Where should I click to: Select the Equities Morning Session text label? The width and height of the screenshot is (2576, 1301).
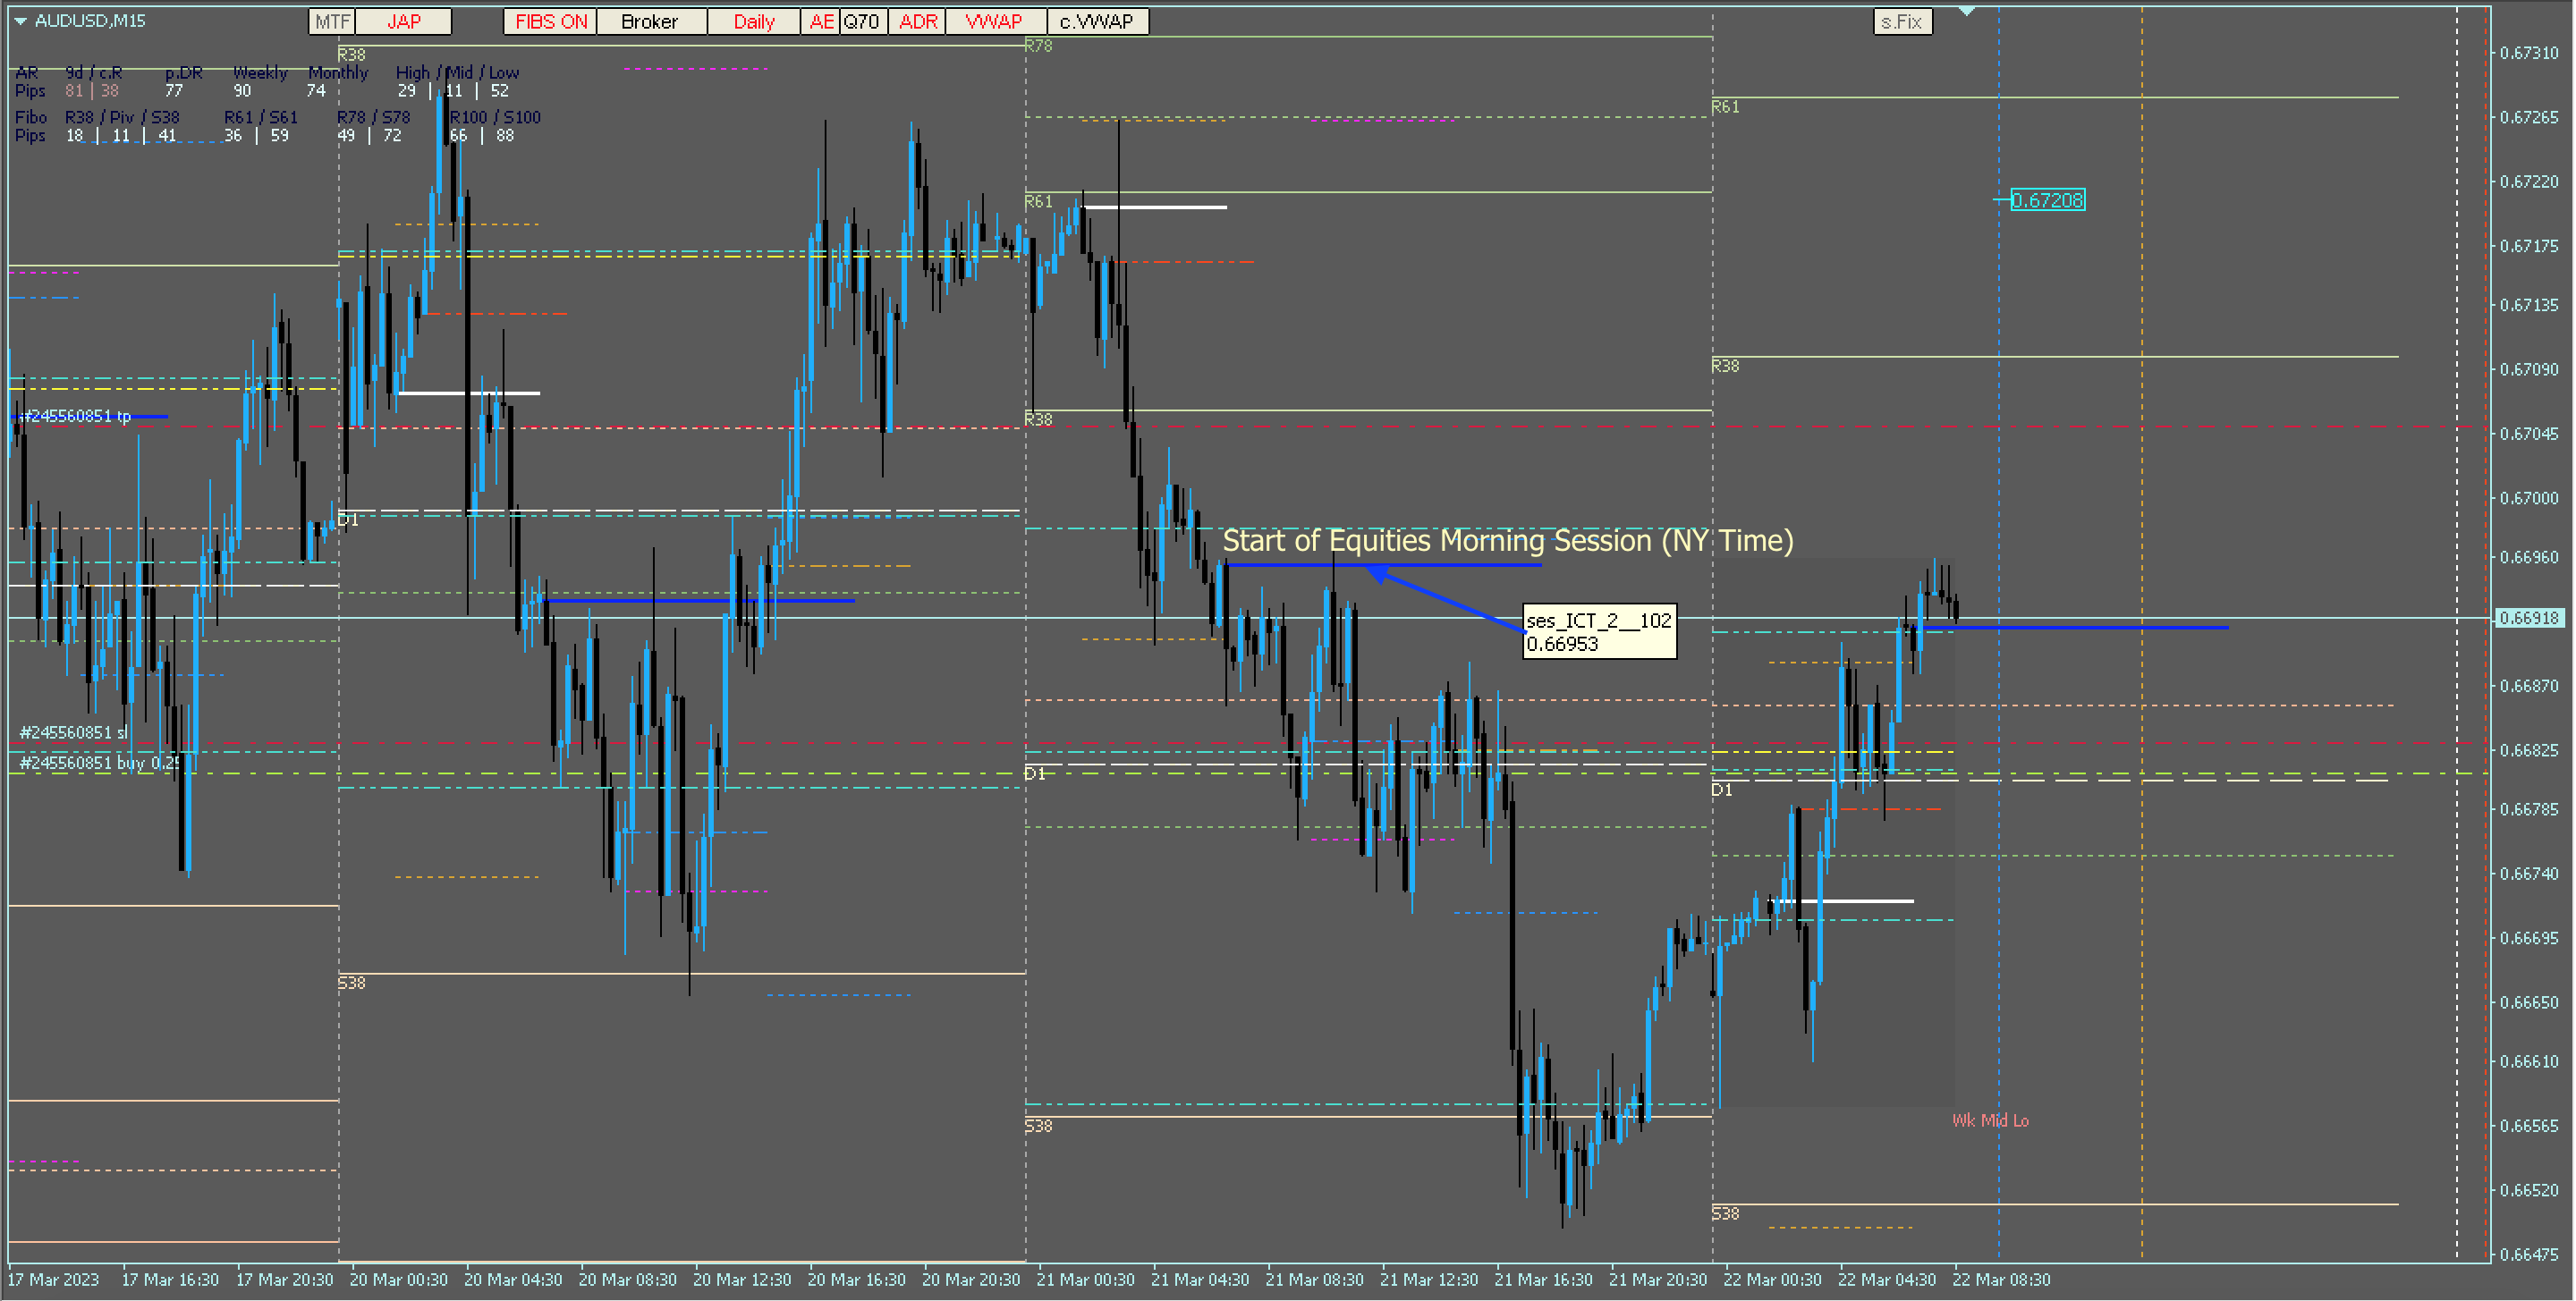point(1507,541)
